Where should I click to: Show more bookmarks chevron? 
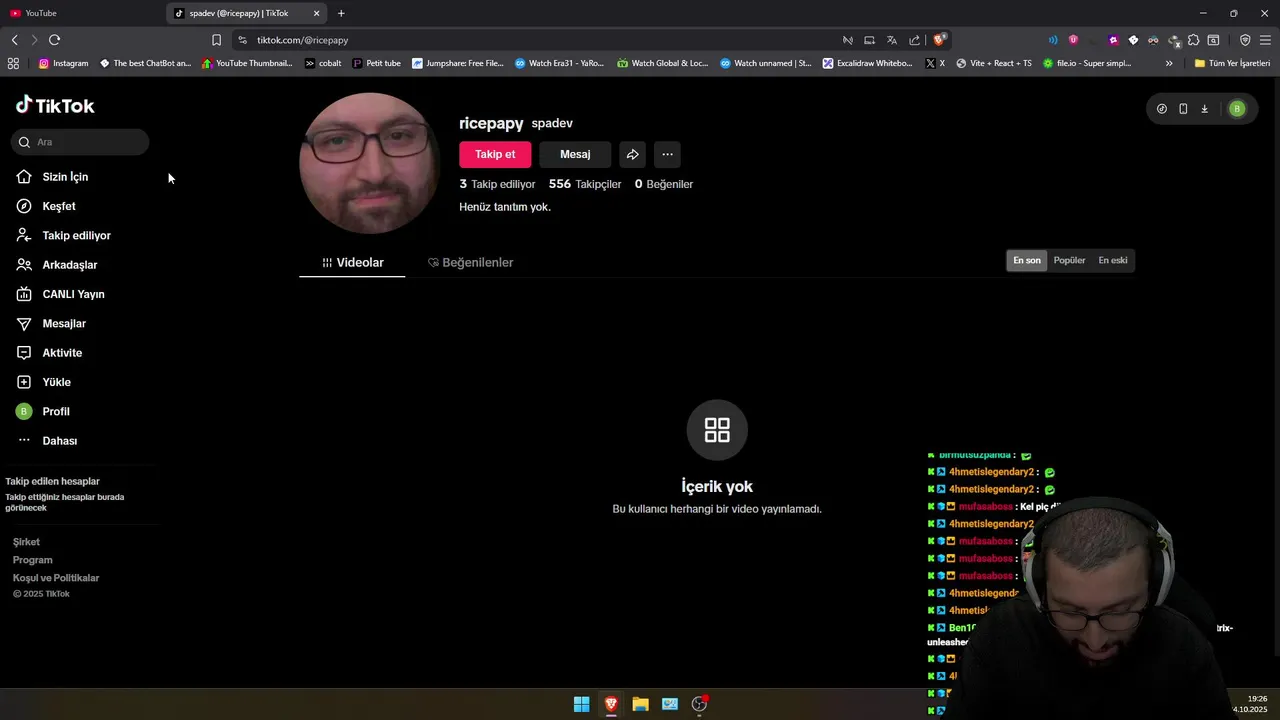click(1169, 63)
